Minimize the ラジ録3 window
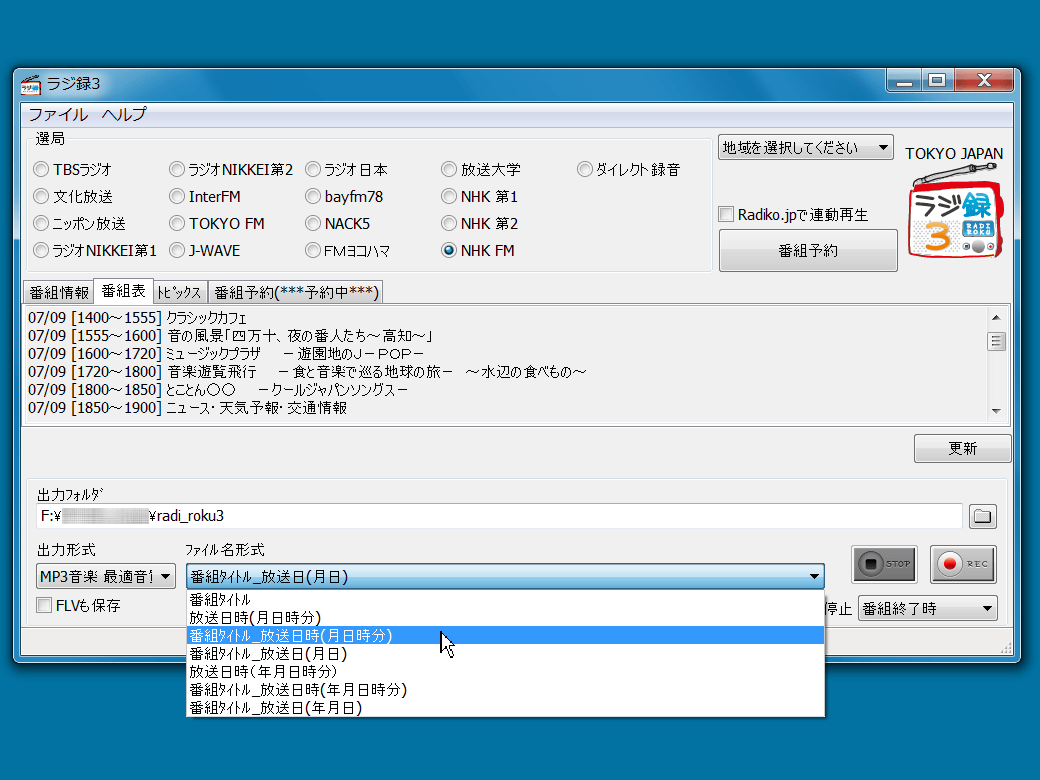Screen dimensions: 1040x780 point(903,81)
